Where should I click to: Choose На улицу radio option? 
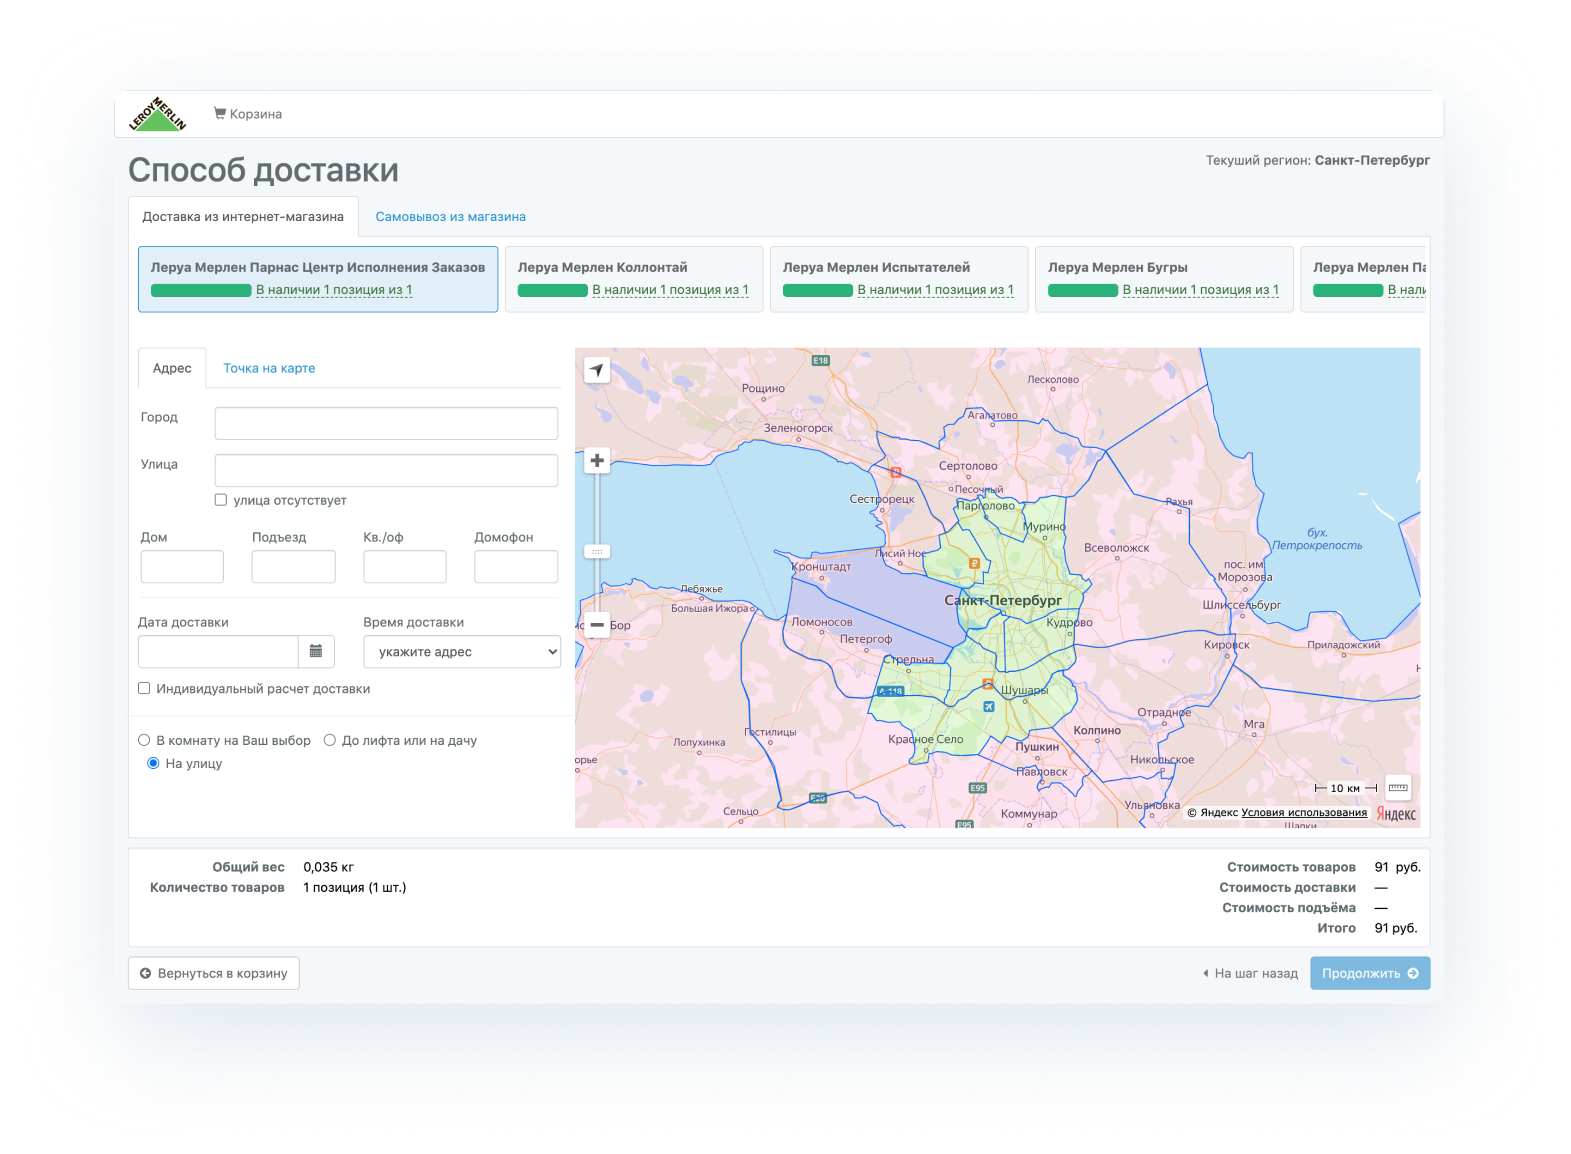coord(153,763)
